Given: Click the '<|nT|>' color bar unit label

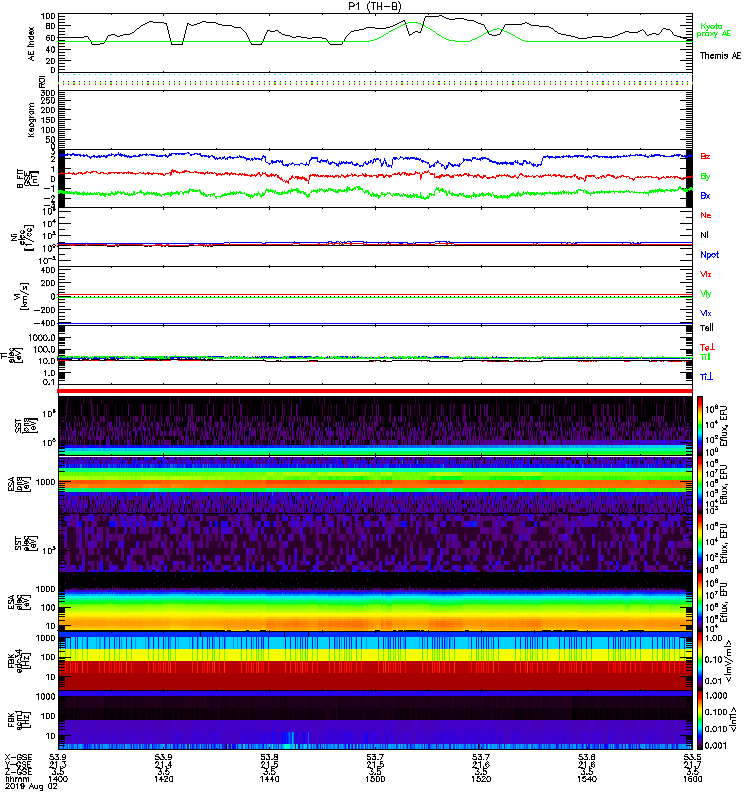Looking at the screenshot, I should click(x=735, y=719).
